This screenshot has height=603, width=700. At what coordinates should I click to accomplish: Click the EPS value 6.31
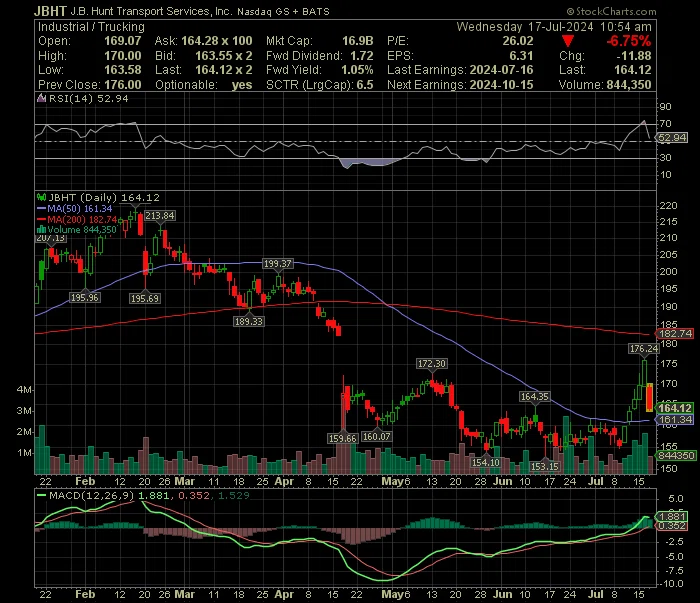(521, 56)
